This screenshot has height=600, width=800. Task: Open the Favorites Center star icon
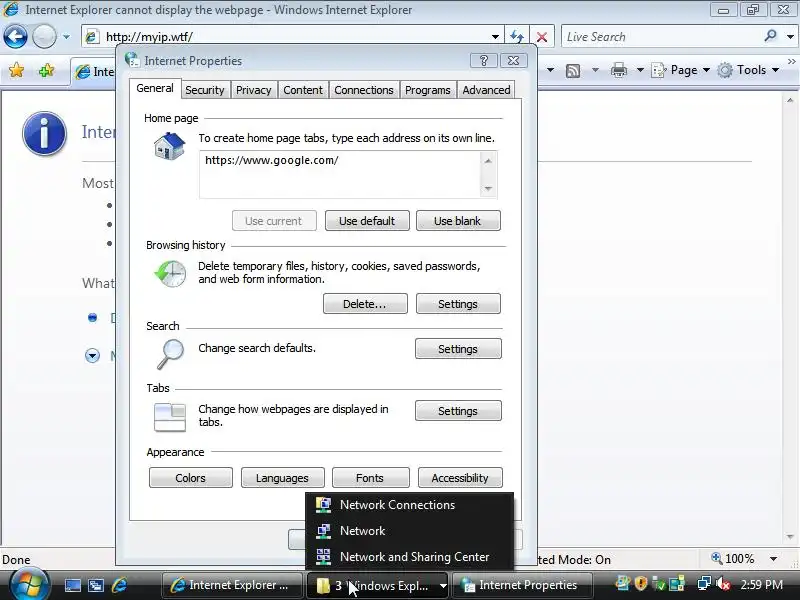16,70
